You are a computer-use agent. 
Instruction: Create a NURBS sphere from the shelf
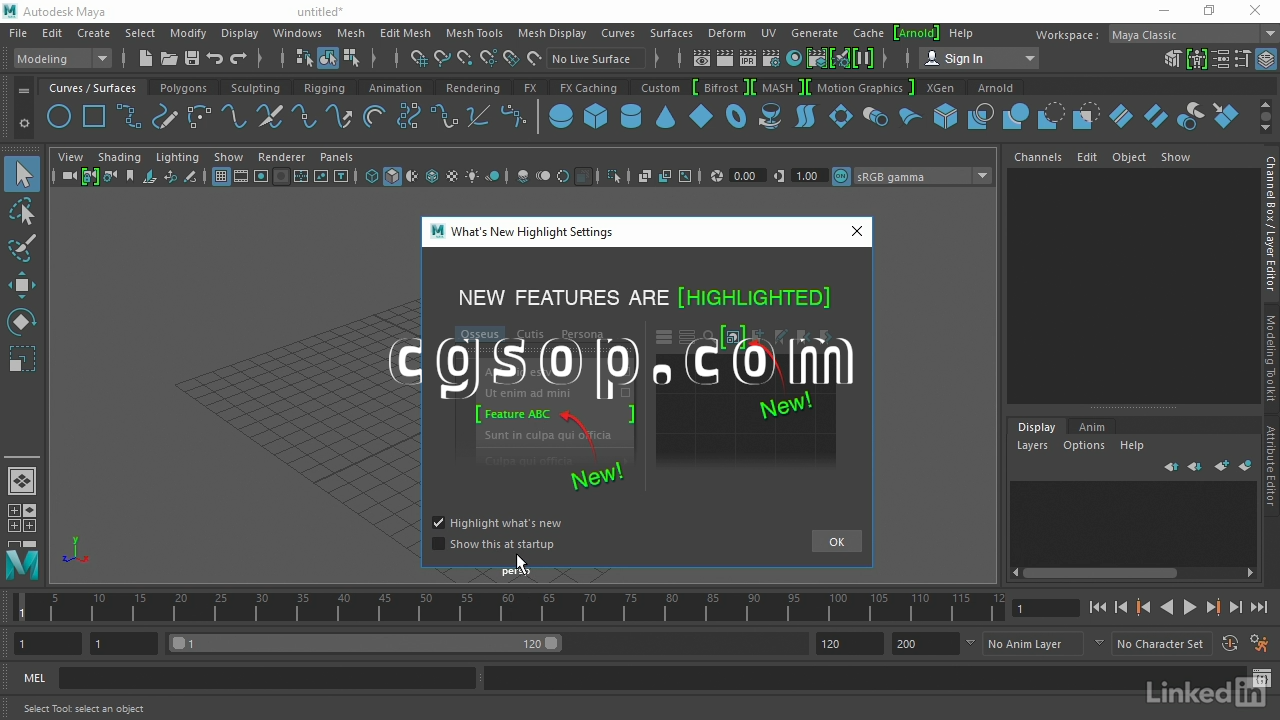(561, 117)
